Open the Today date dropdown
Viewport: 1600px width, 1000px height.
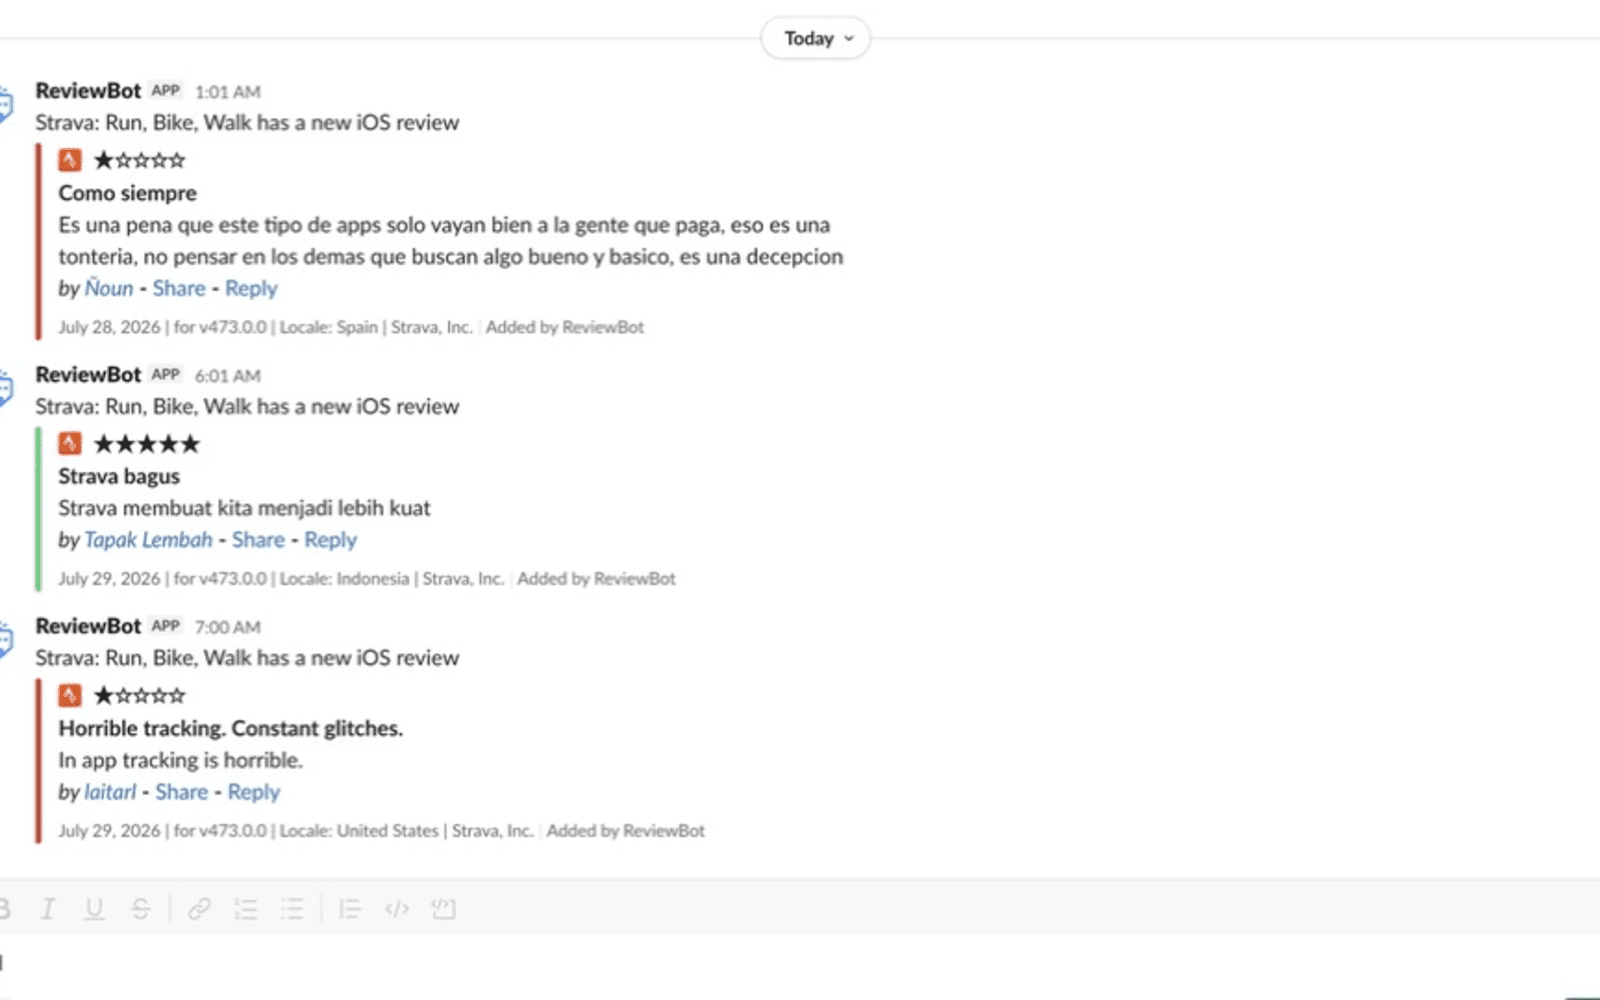point(815,38)
